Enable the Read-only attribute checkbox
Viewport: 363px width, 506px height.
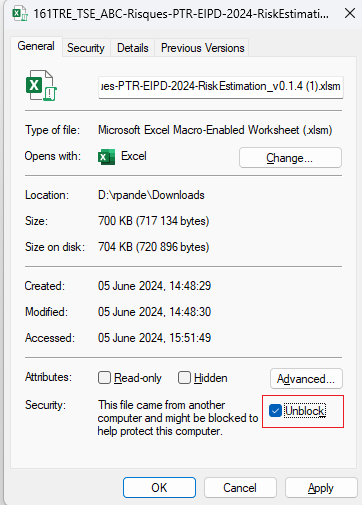[x=104, y=378]
